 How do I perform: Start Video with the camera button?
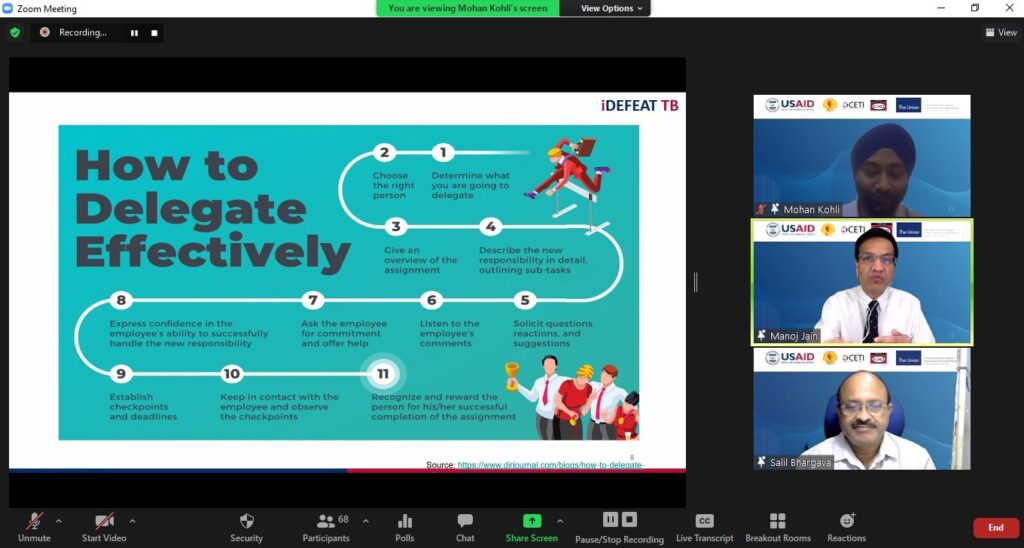click(104, 521)
